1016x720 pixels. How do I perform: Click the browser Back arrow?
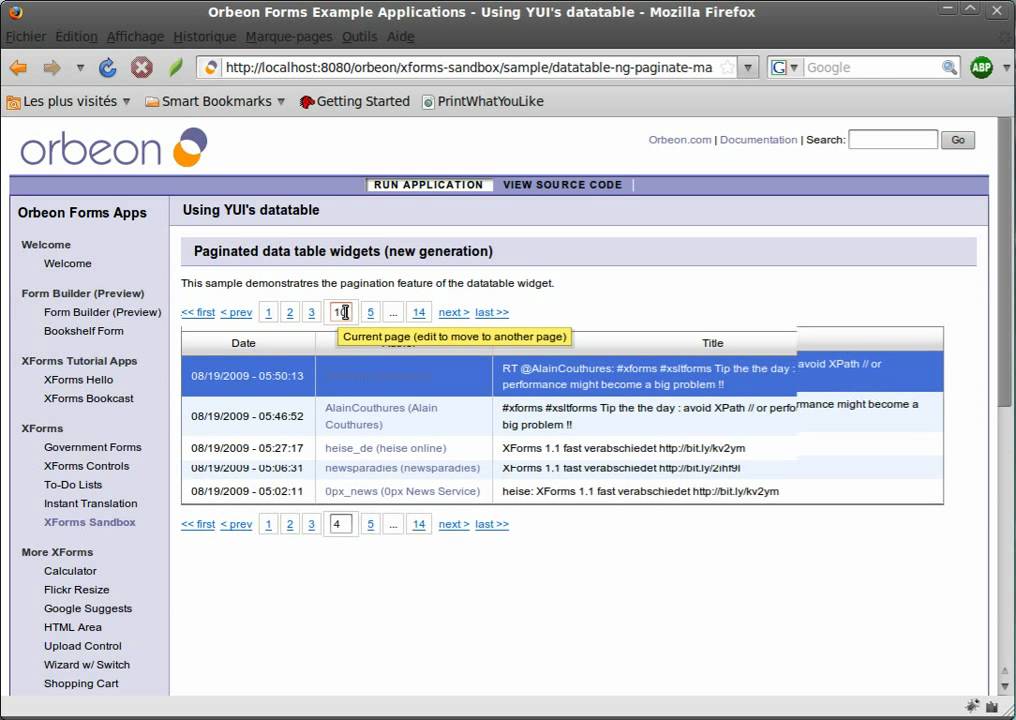click(x=18, y=67)
